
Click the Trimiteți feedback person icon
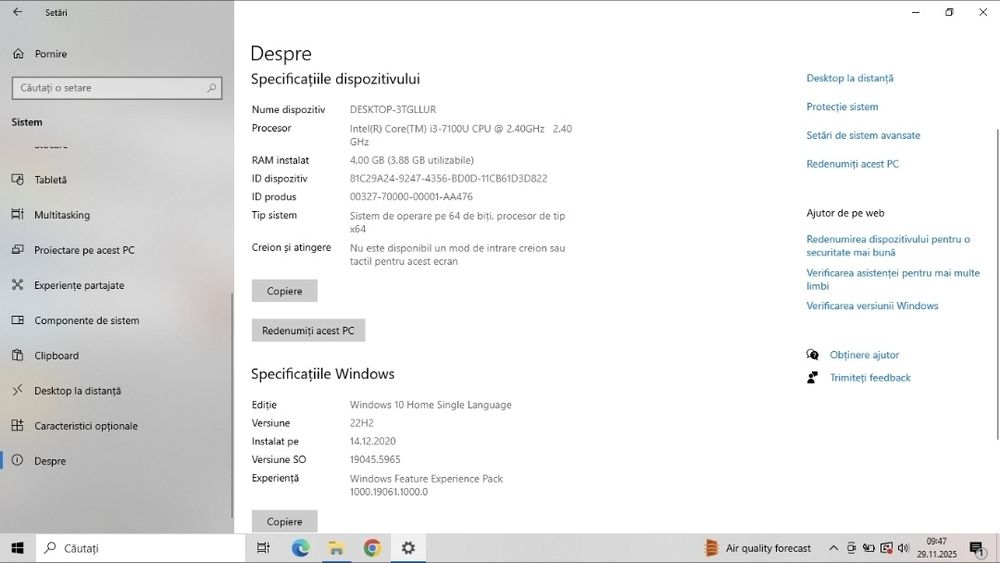pos(812,377)
